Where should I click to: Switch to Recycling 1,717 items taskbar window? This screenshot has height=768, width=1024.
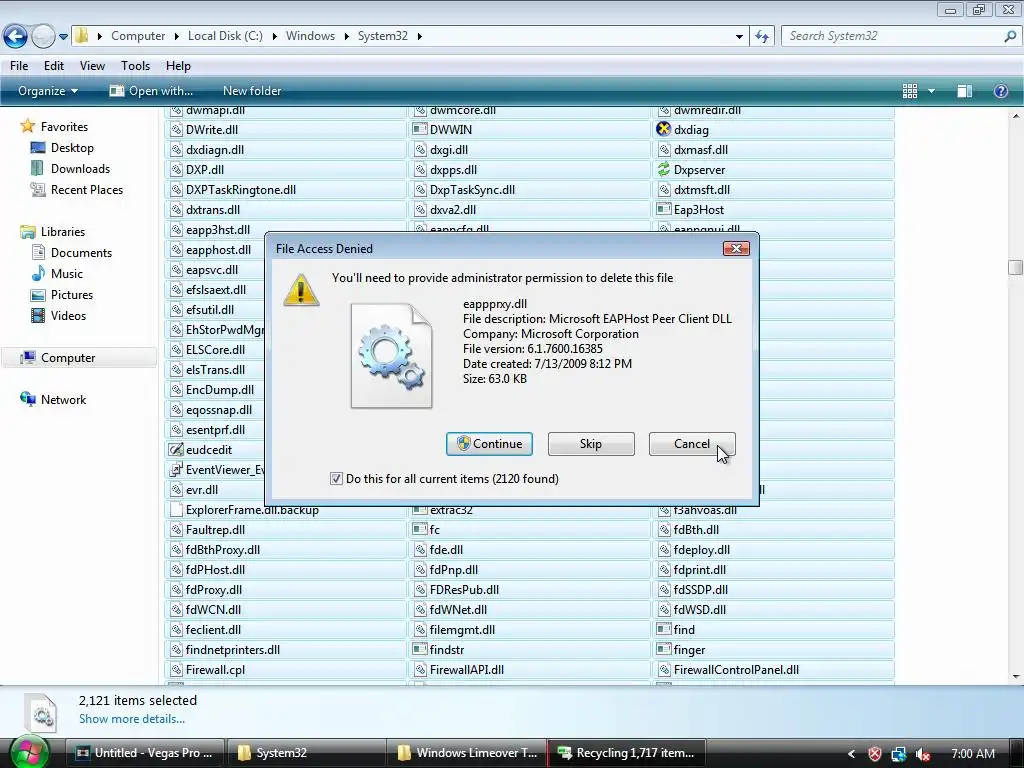627,753
